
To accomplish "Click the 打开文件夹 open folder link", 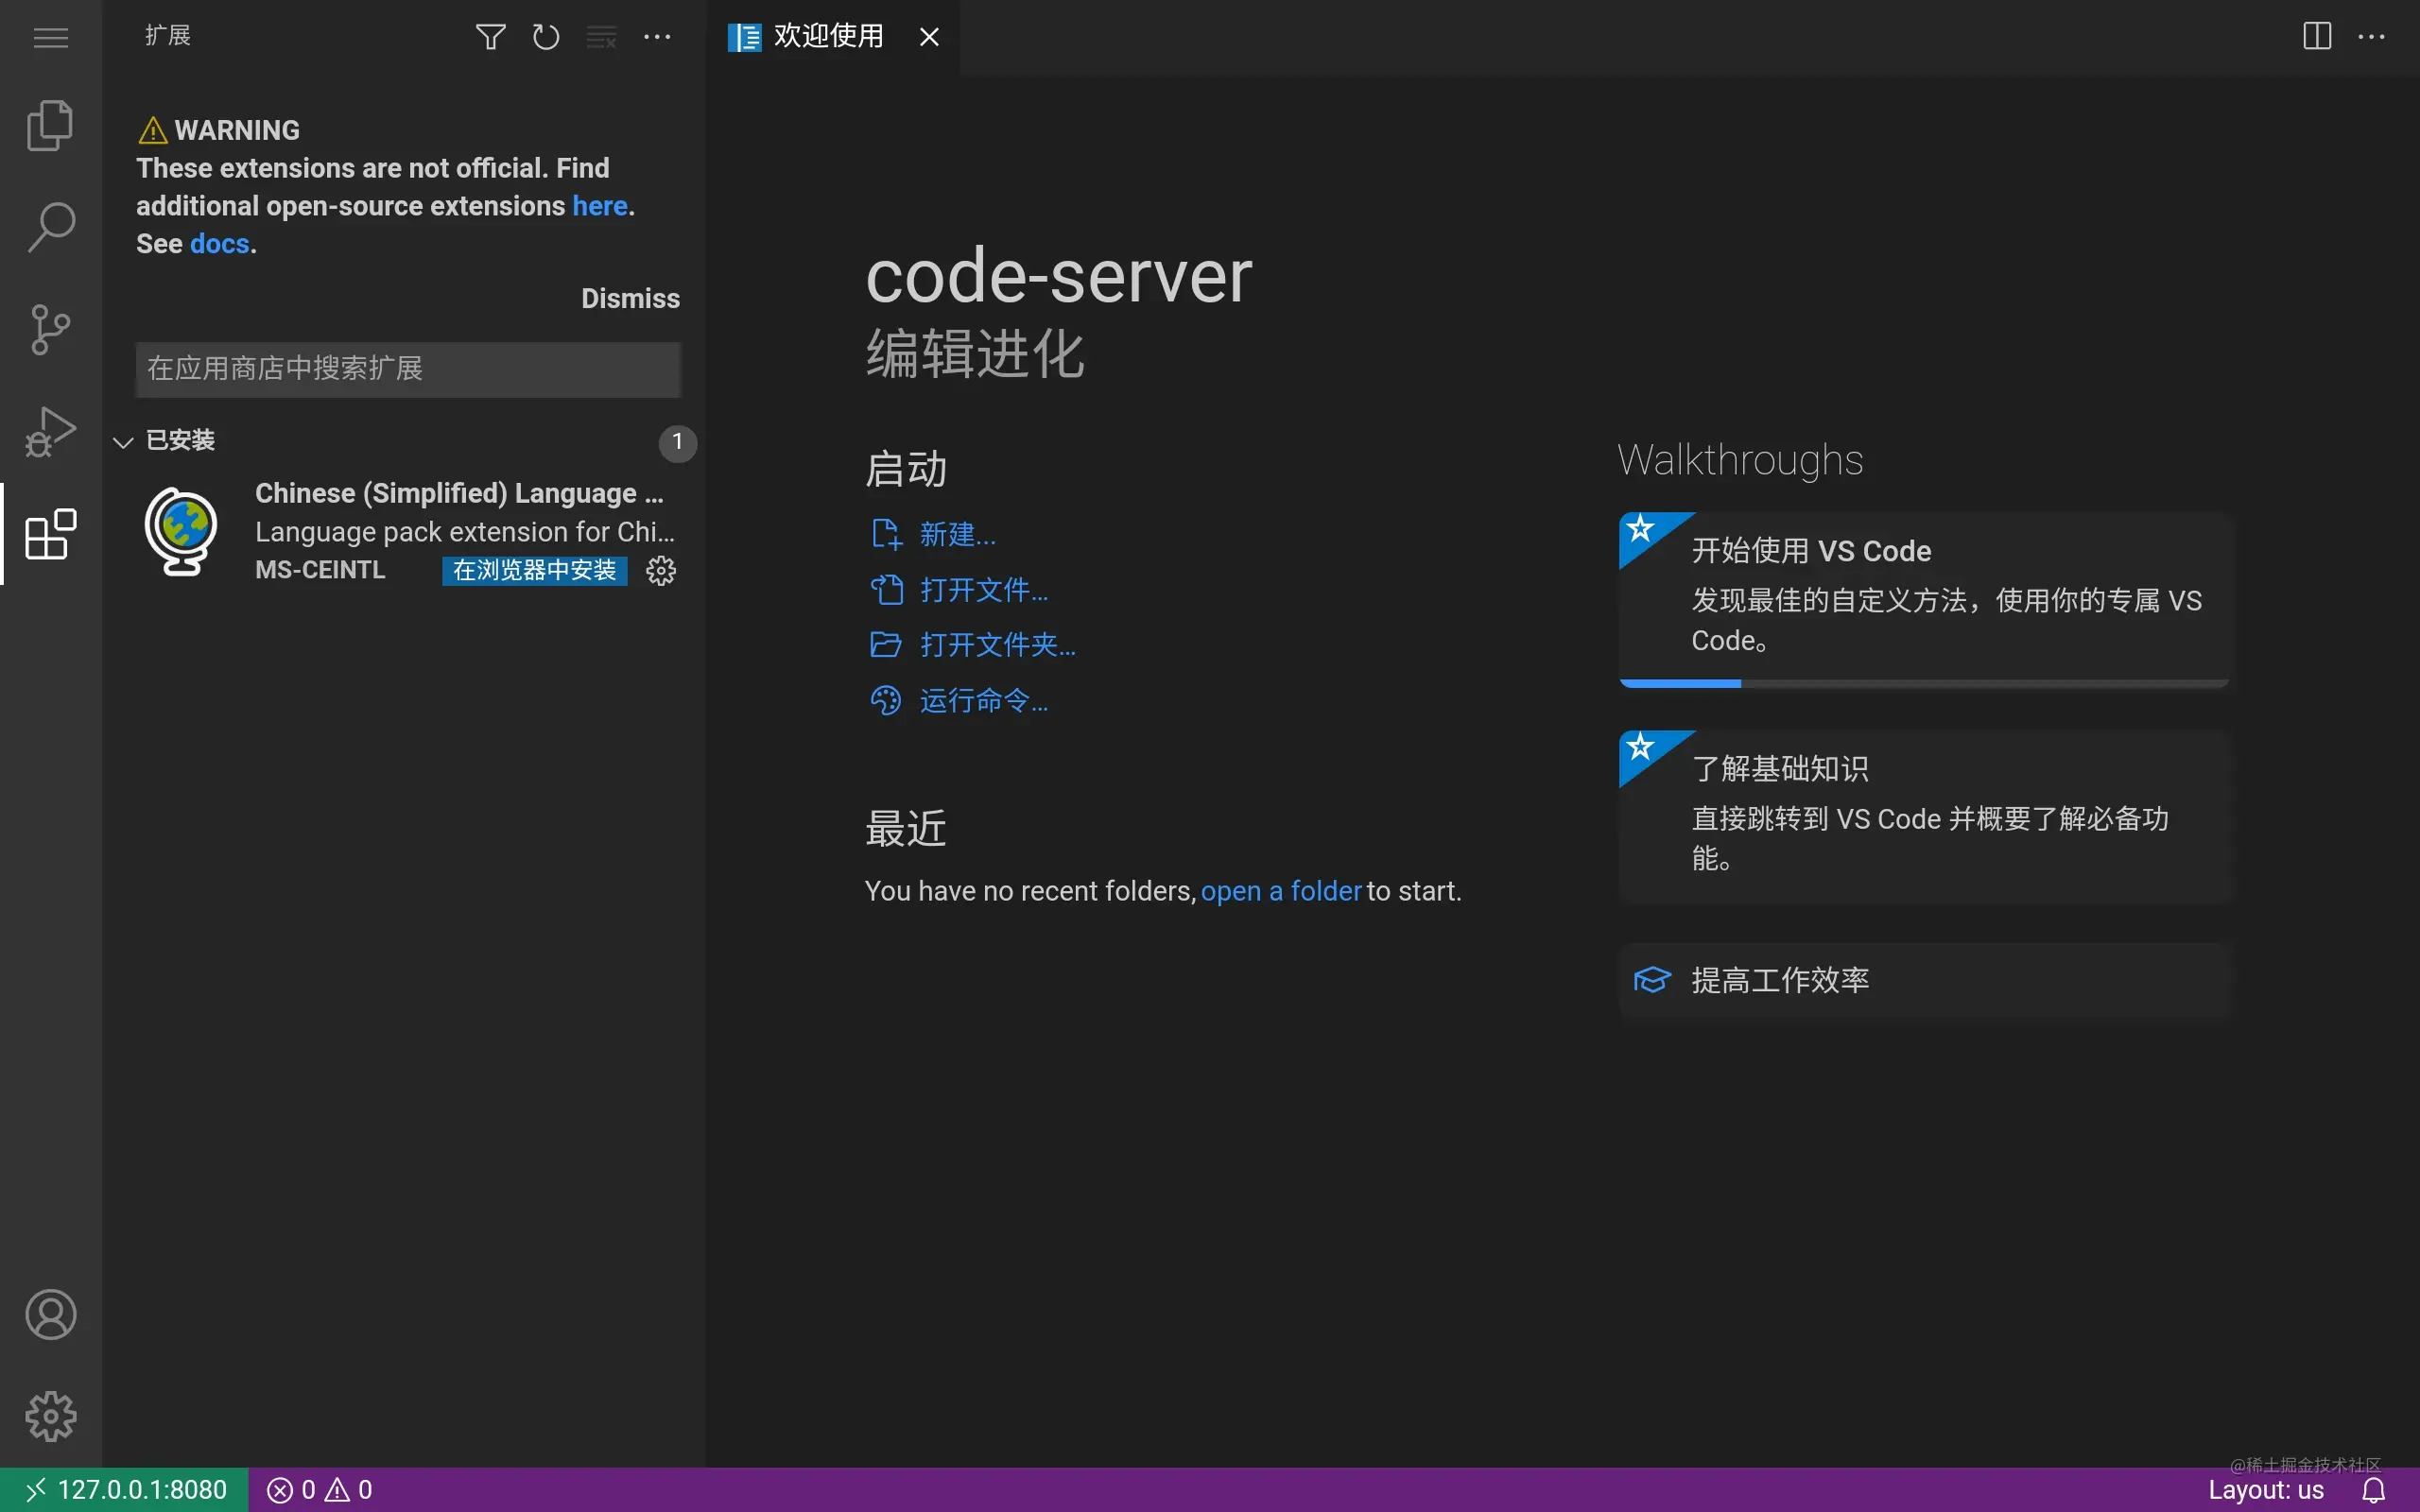I will (x=997, y=645).
